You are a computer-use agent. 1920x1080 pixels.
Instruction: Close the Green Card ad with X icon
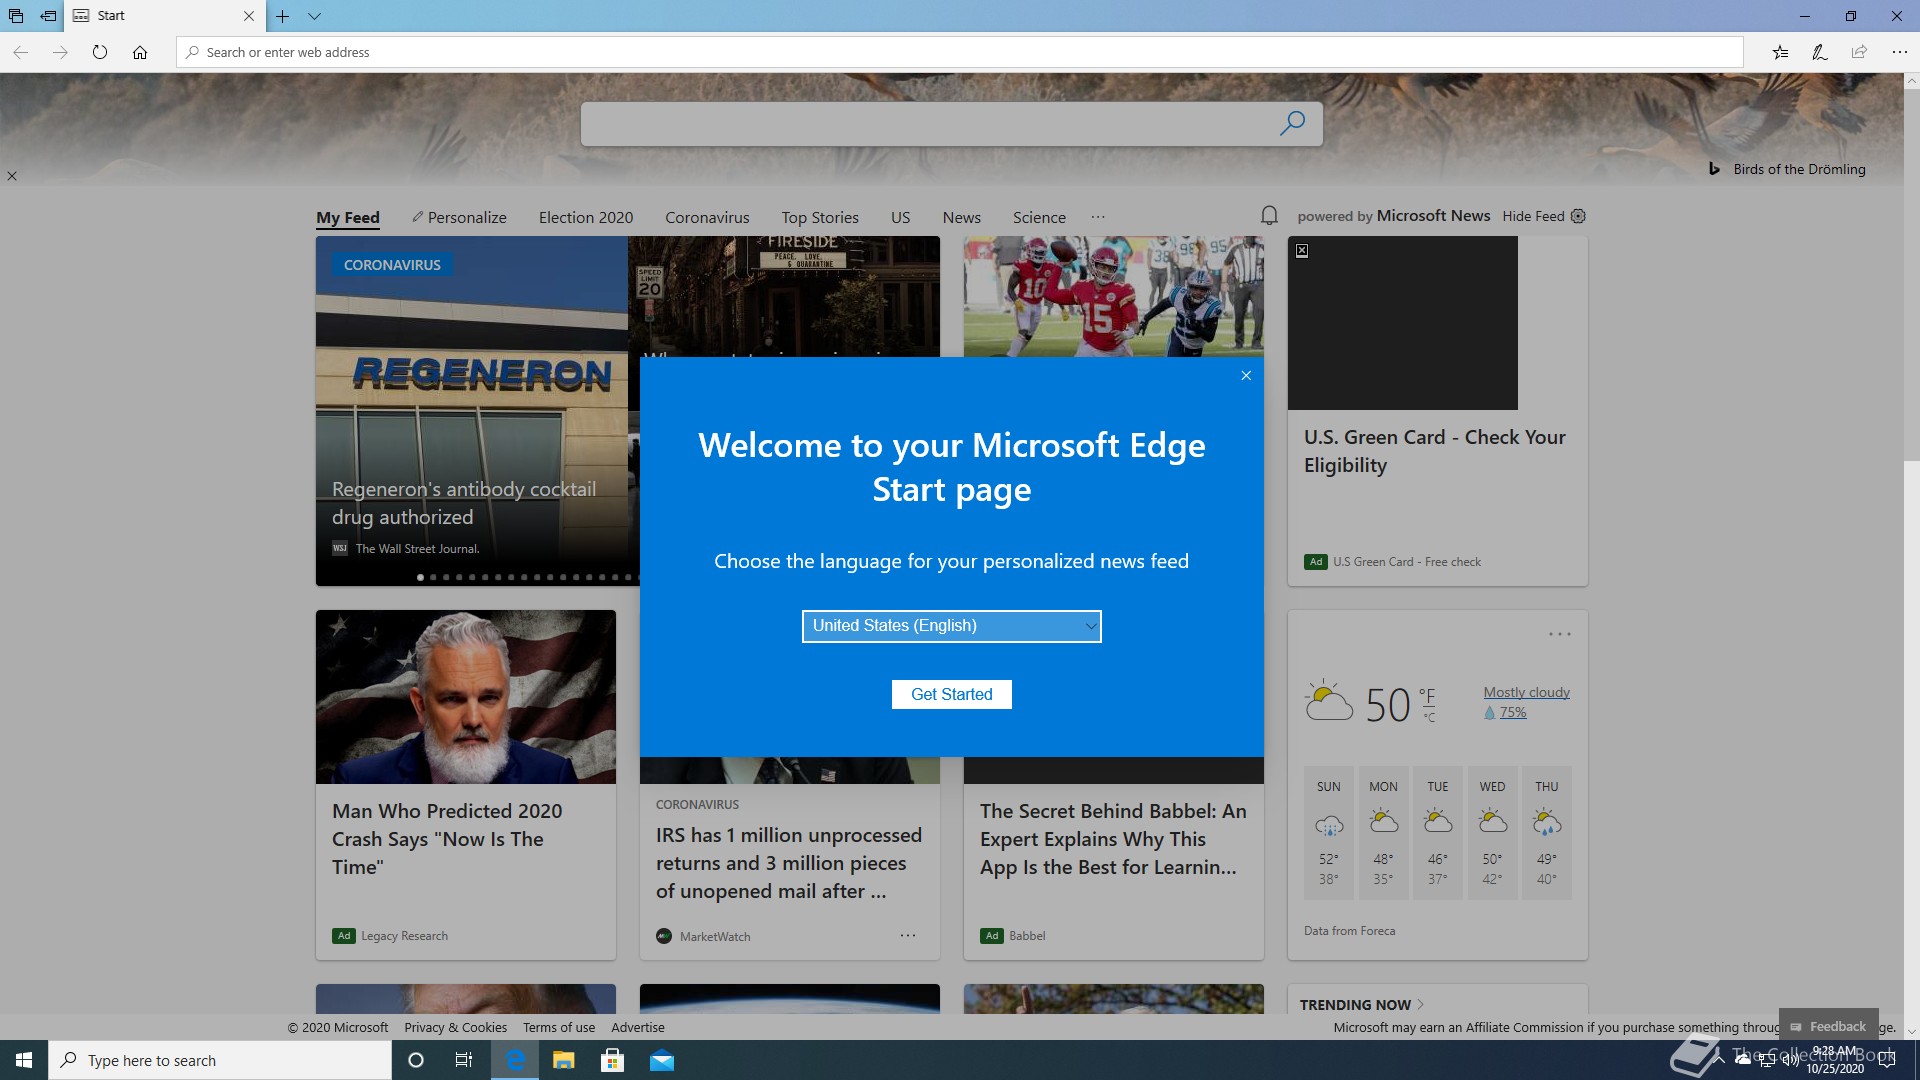[x=1302, y=251]
